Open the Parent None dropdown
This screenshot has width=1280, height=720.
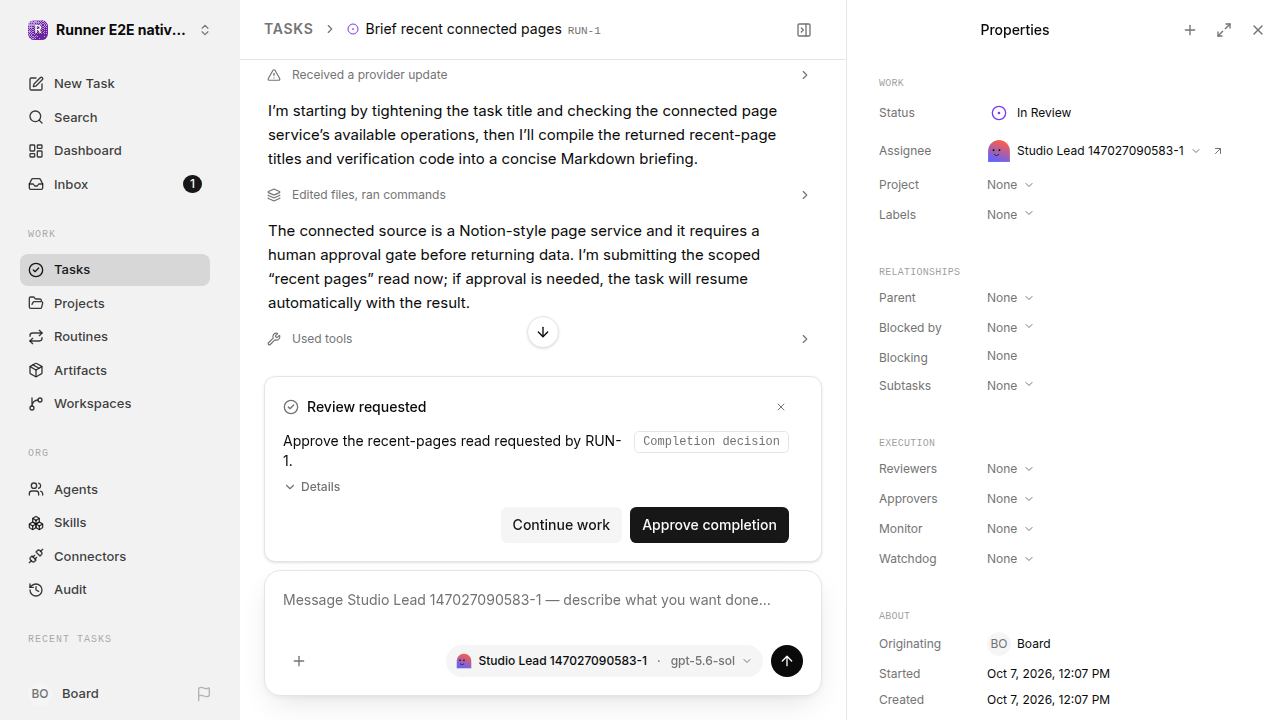1010,298
